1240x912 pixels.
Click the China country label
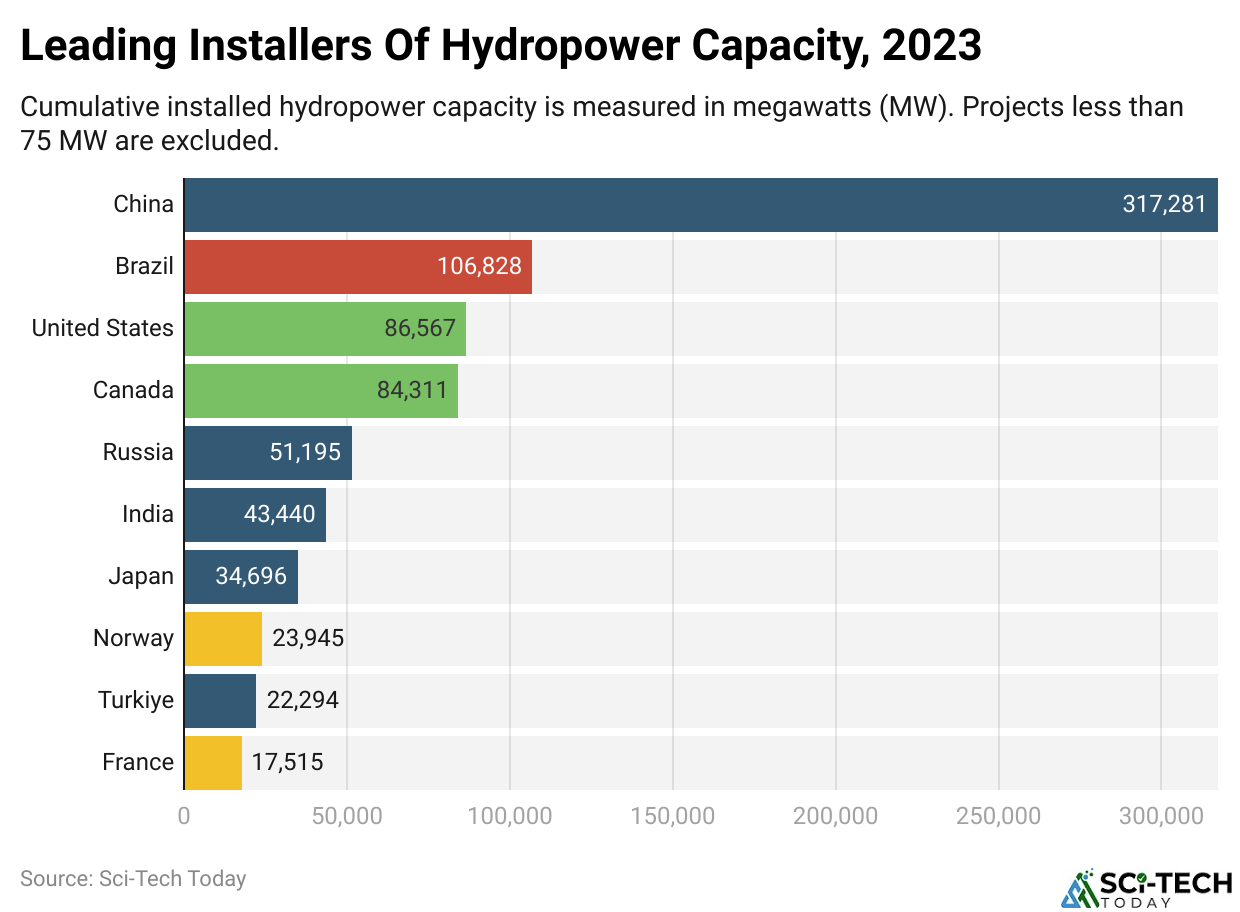(143, 205)
